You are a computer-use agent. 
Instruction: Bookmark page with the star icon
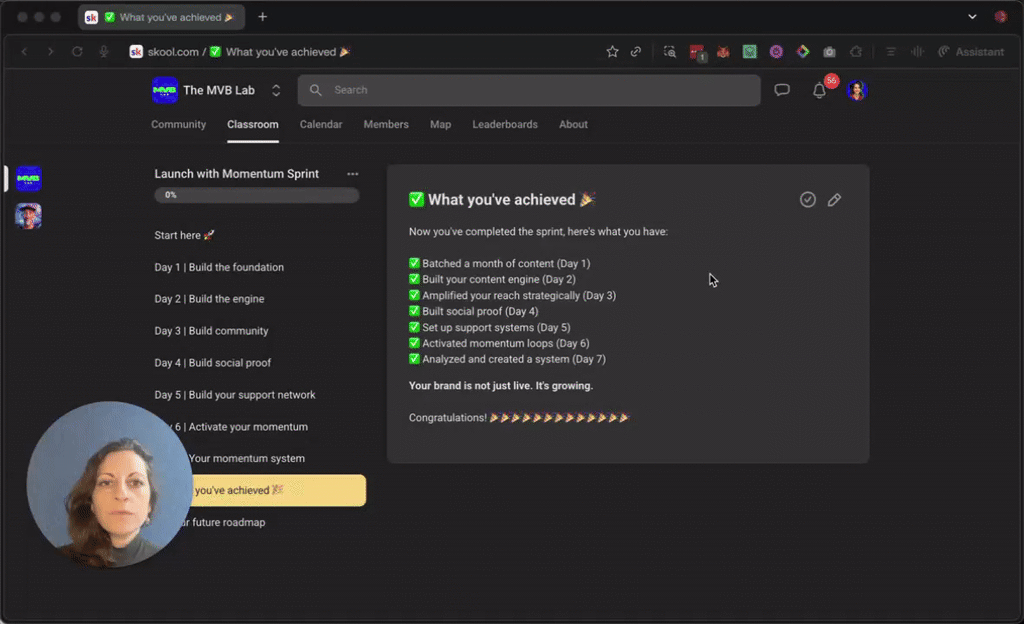(x=612, y=52)
